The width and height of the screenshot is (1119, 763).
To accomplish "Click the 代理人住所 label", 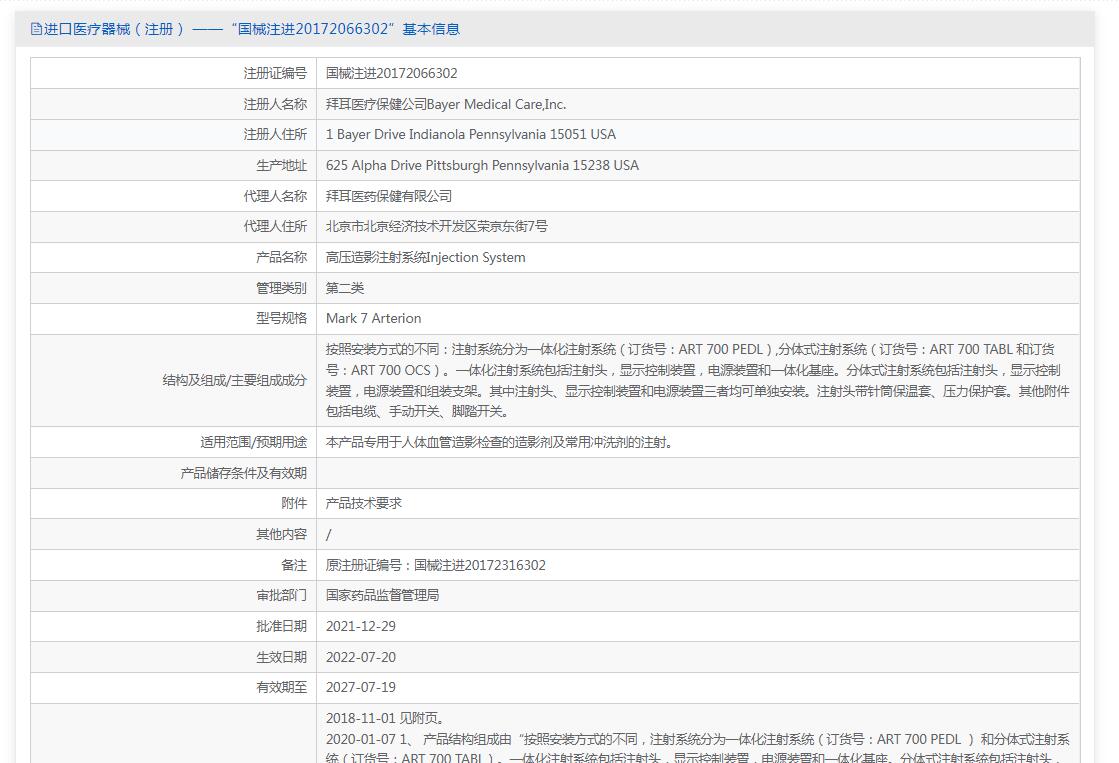I will tap(275, 227).
